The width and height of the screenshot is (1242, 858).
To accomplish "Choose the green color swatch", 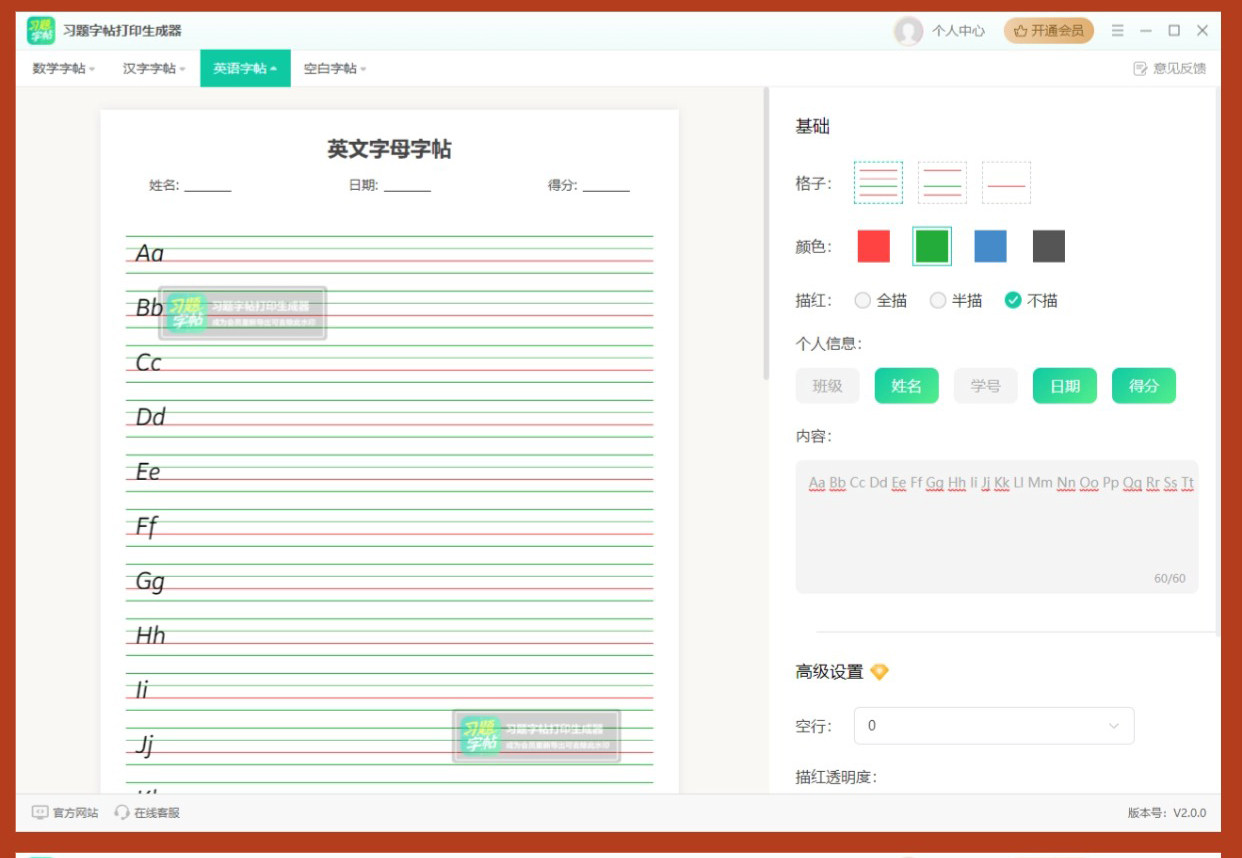I will (932, 246).
